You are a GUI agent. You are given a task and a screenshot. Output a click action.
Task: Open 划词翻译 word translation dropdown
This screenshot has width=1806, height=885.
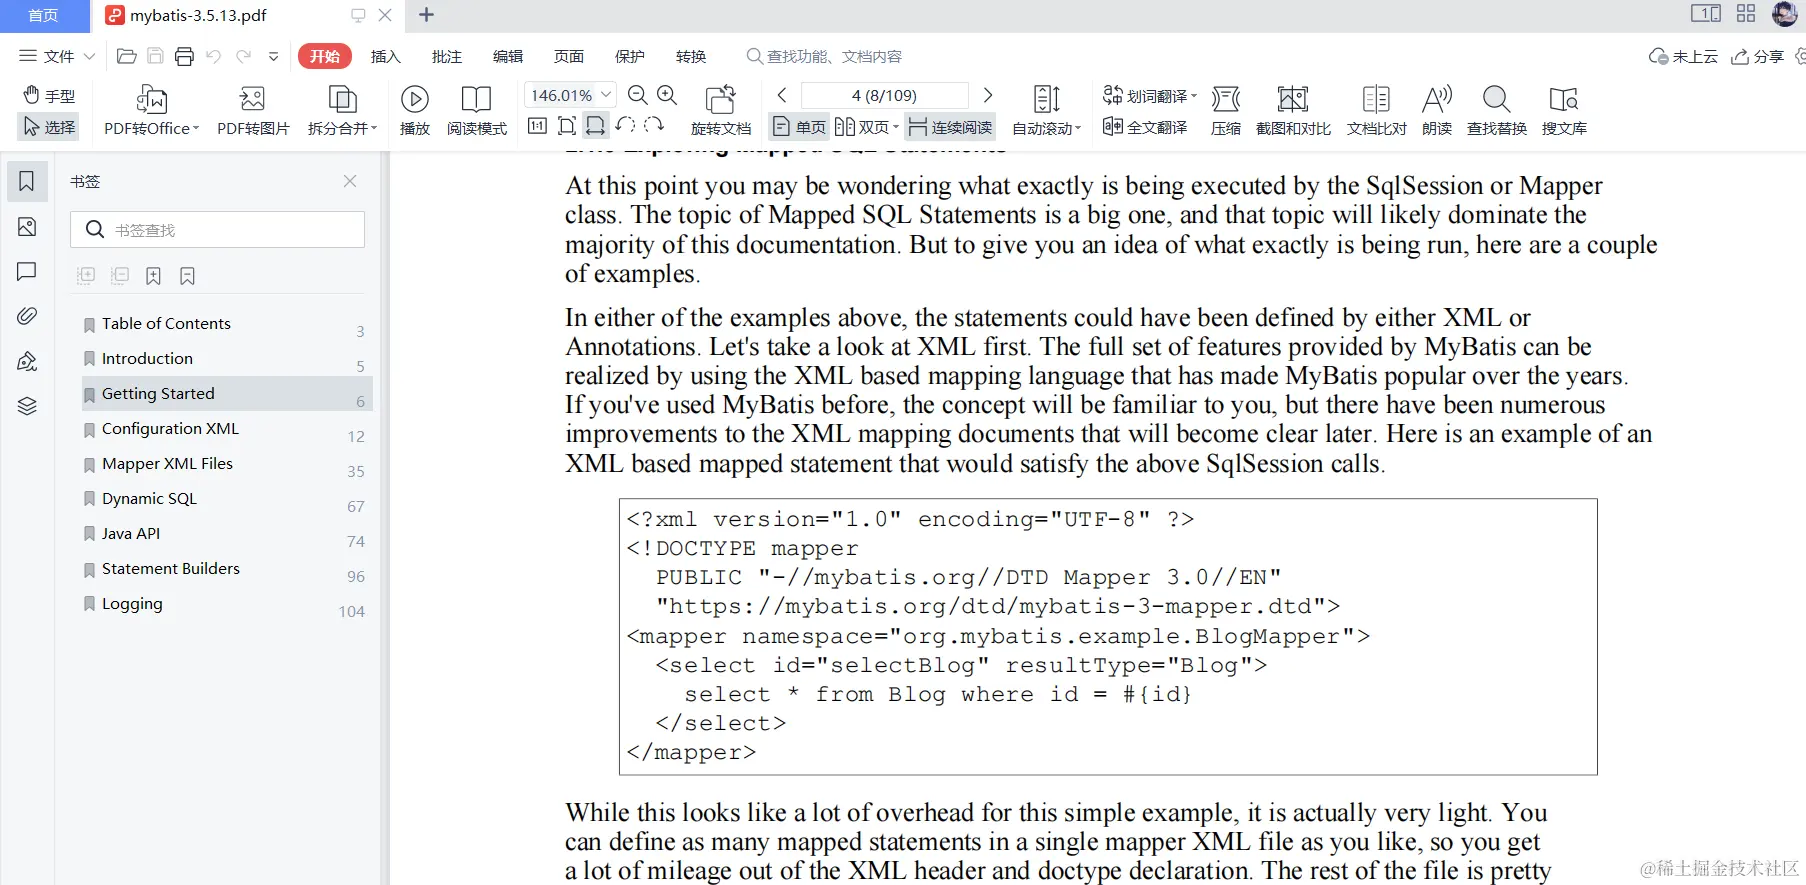[x=1150, y=96]
